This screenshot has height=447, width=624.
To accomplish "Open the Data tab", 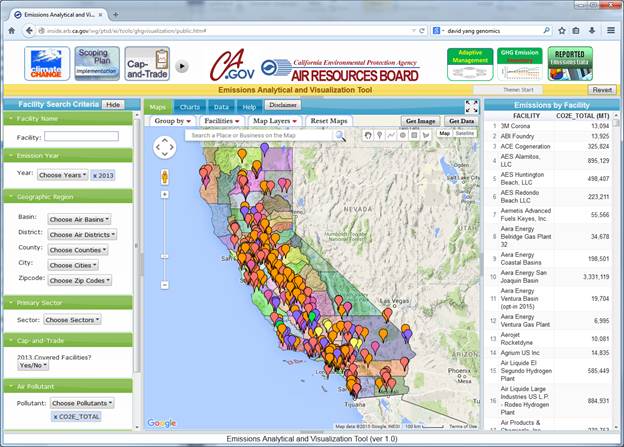I will coord(221,106).
